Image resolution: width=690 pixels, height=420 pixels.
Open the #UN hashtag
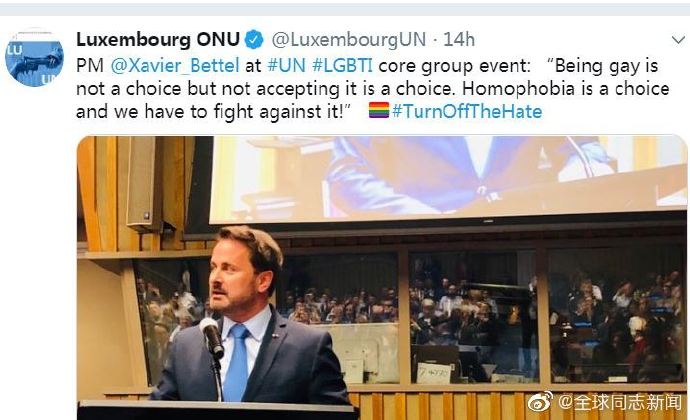point(285,64)
